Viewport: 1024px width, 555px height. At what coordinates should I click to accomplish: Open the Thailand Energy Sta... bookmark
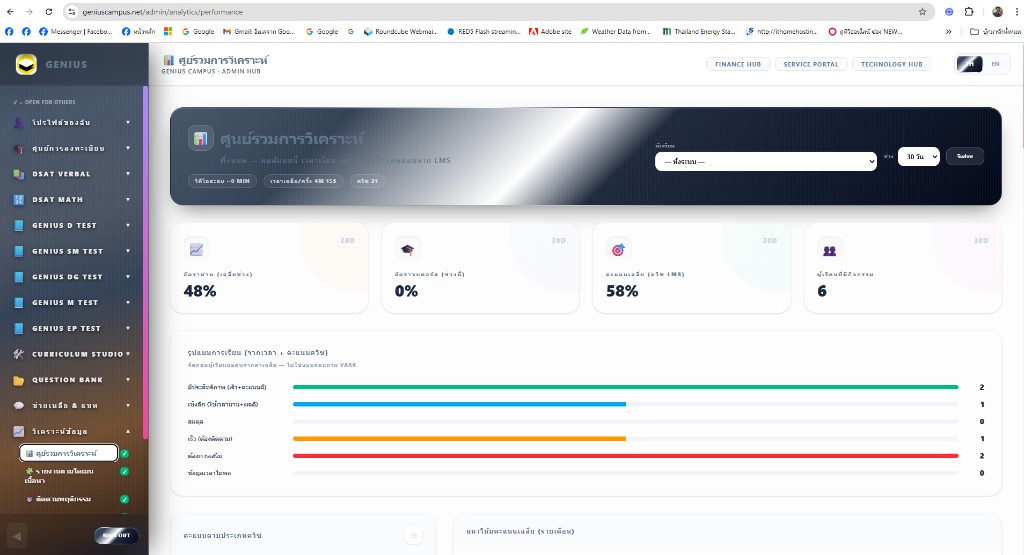point(699,31)
